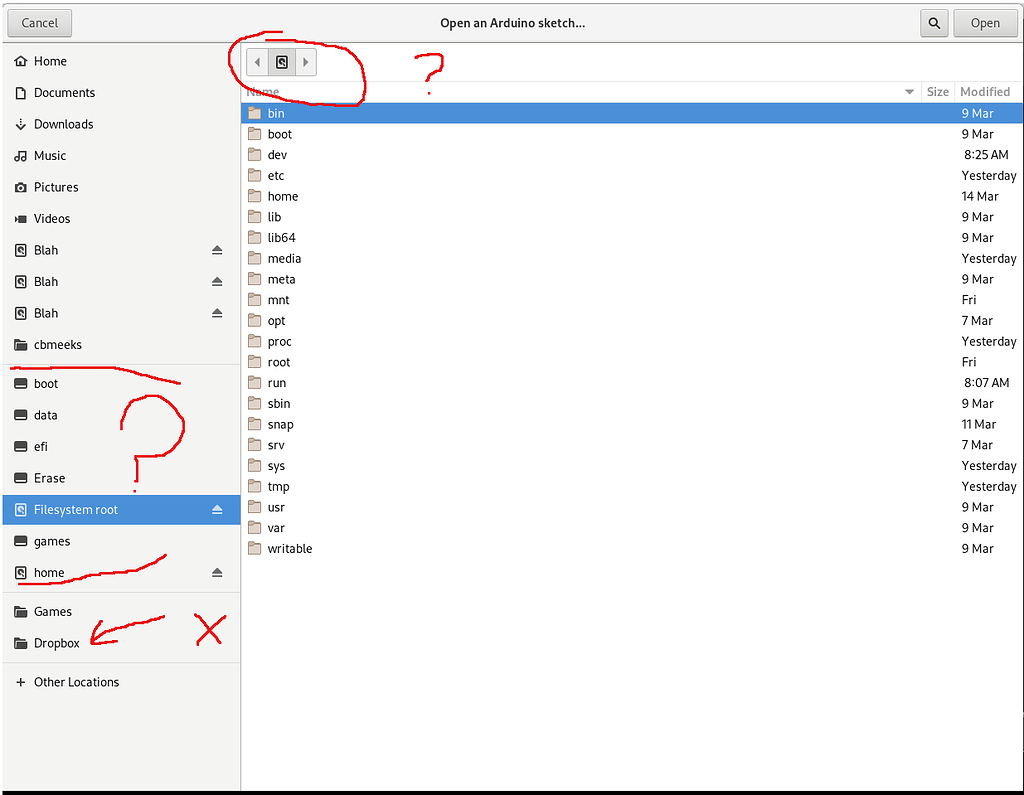
Task: Navigate back with the left arrow
Action: 257,62
